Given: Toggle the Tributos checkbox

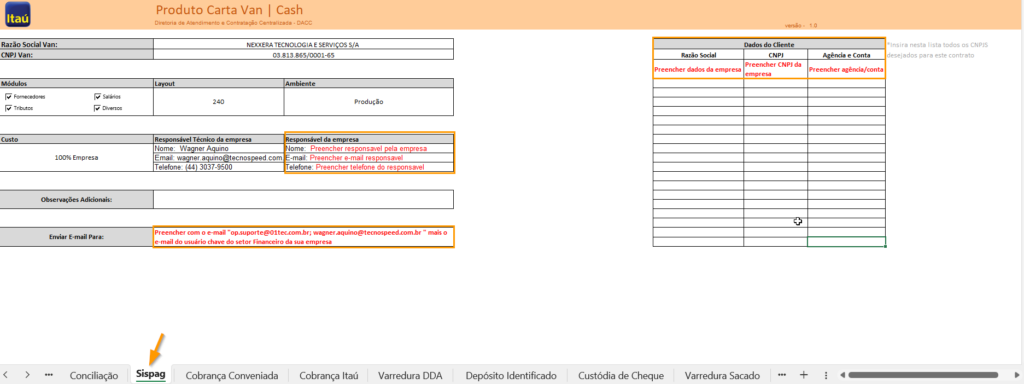Looking at the screenshot, I should (8, 108).
